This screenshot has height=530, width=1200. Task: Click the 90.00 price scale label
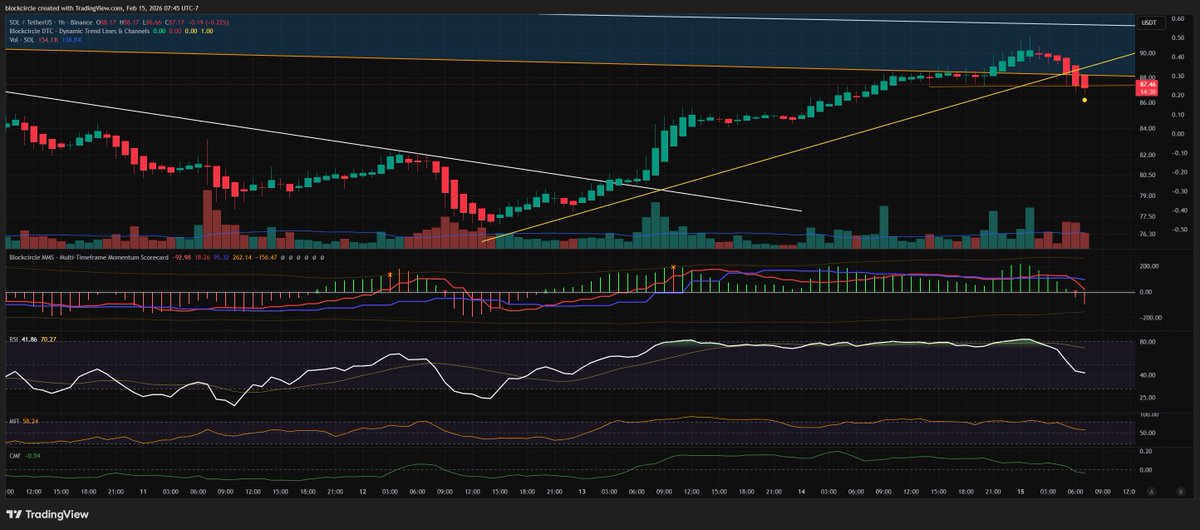[1147, 53]
